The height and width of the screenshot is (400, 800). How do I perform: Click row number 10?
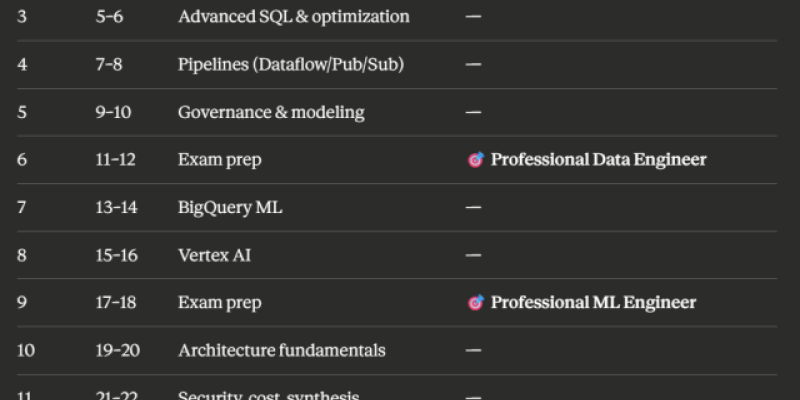[x=26, y=351]
